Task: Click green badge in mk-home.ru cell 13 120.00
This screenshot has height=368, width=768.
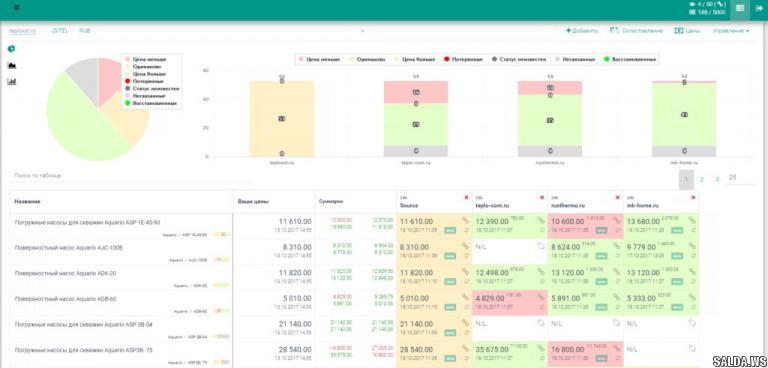Action: point(677,281)
